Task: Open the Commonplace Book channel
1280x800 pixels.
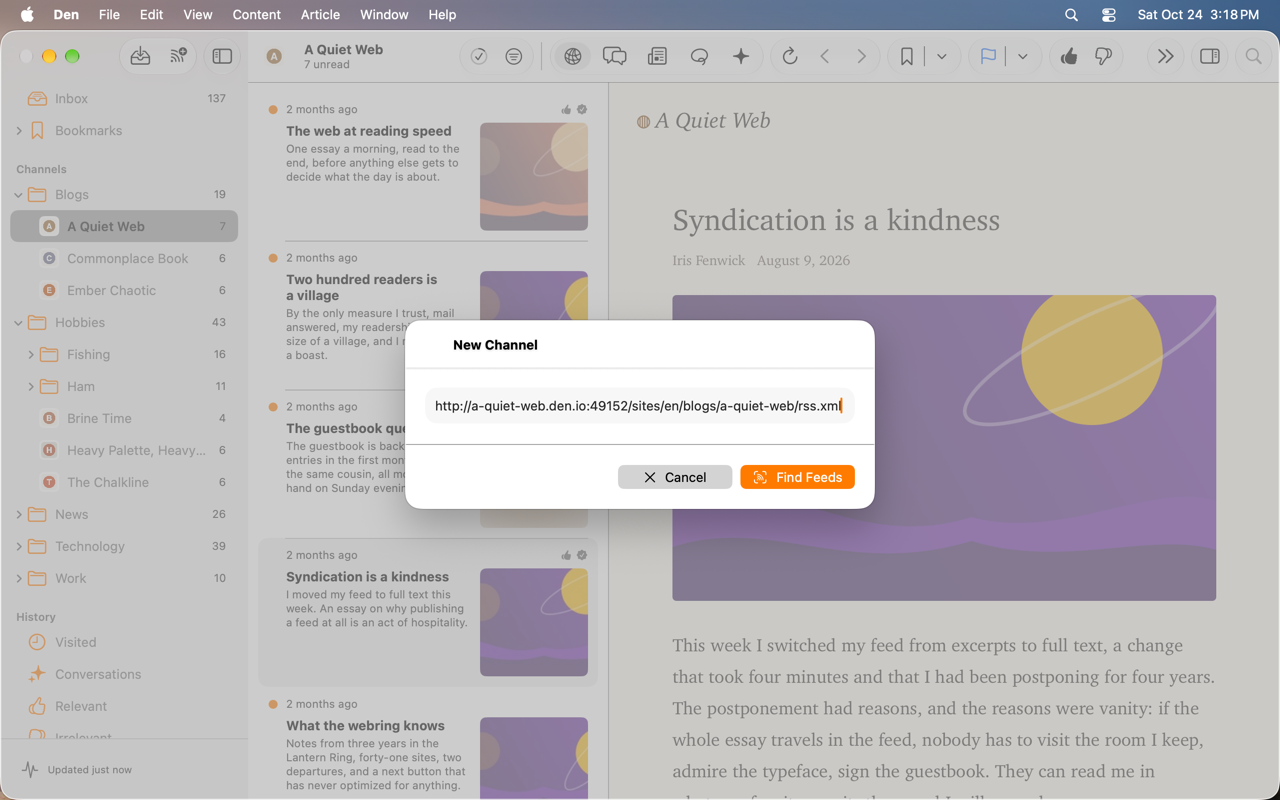Action: [124, 259]
